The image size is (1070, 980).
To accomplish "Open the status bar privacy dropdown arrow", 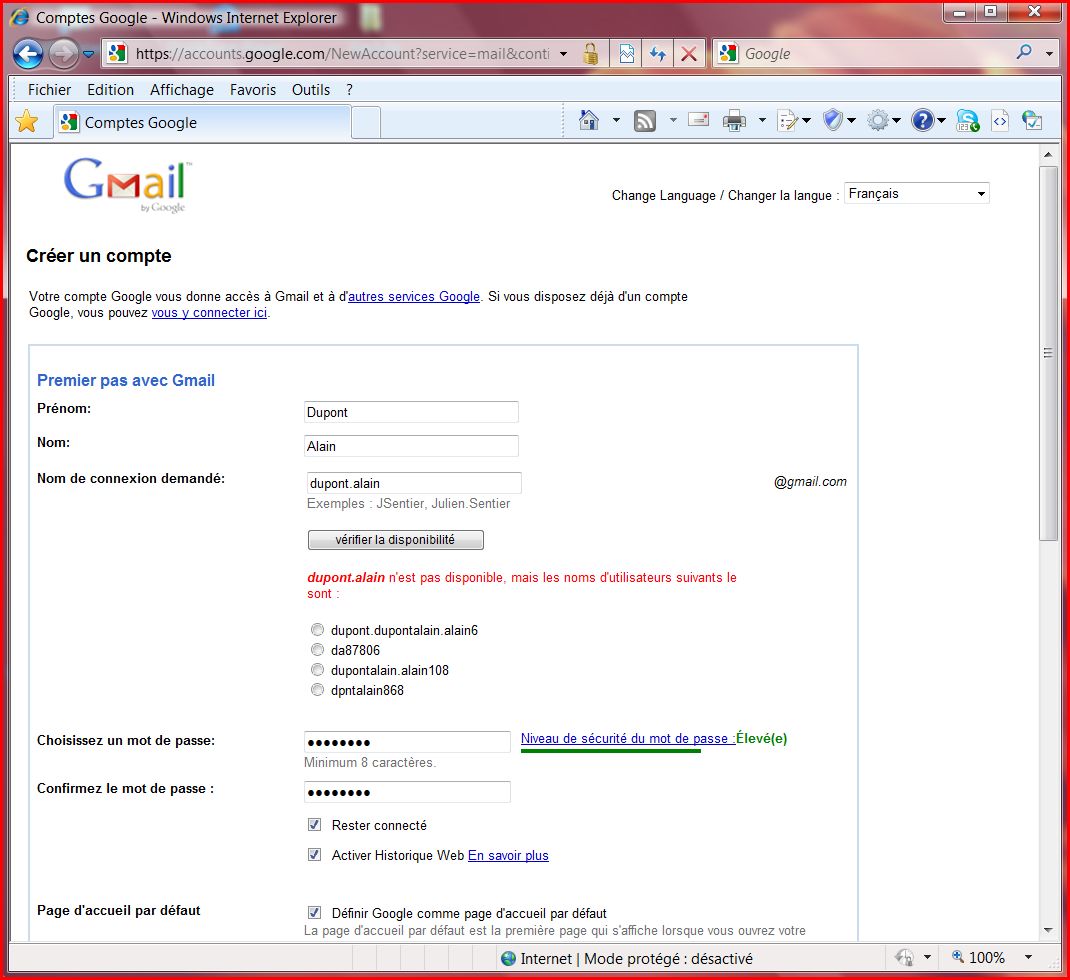I will pos(927,957).
